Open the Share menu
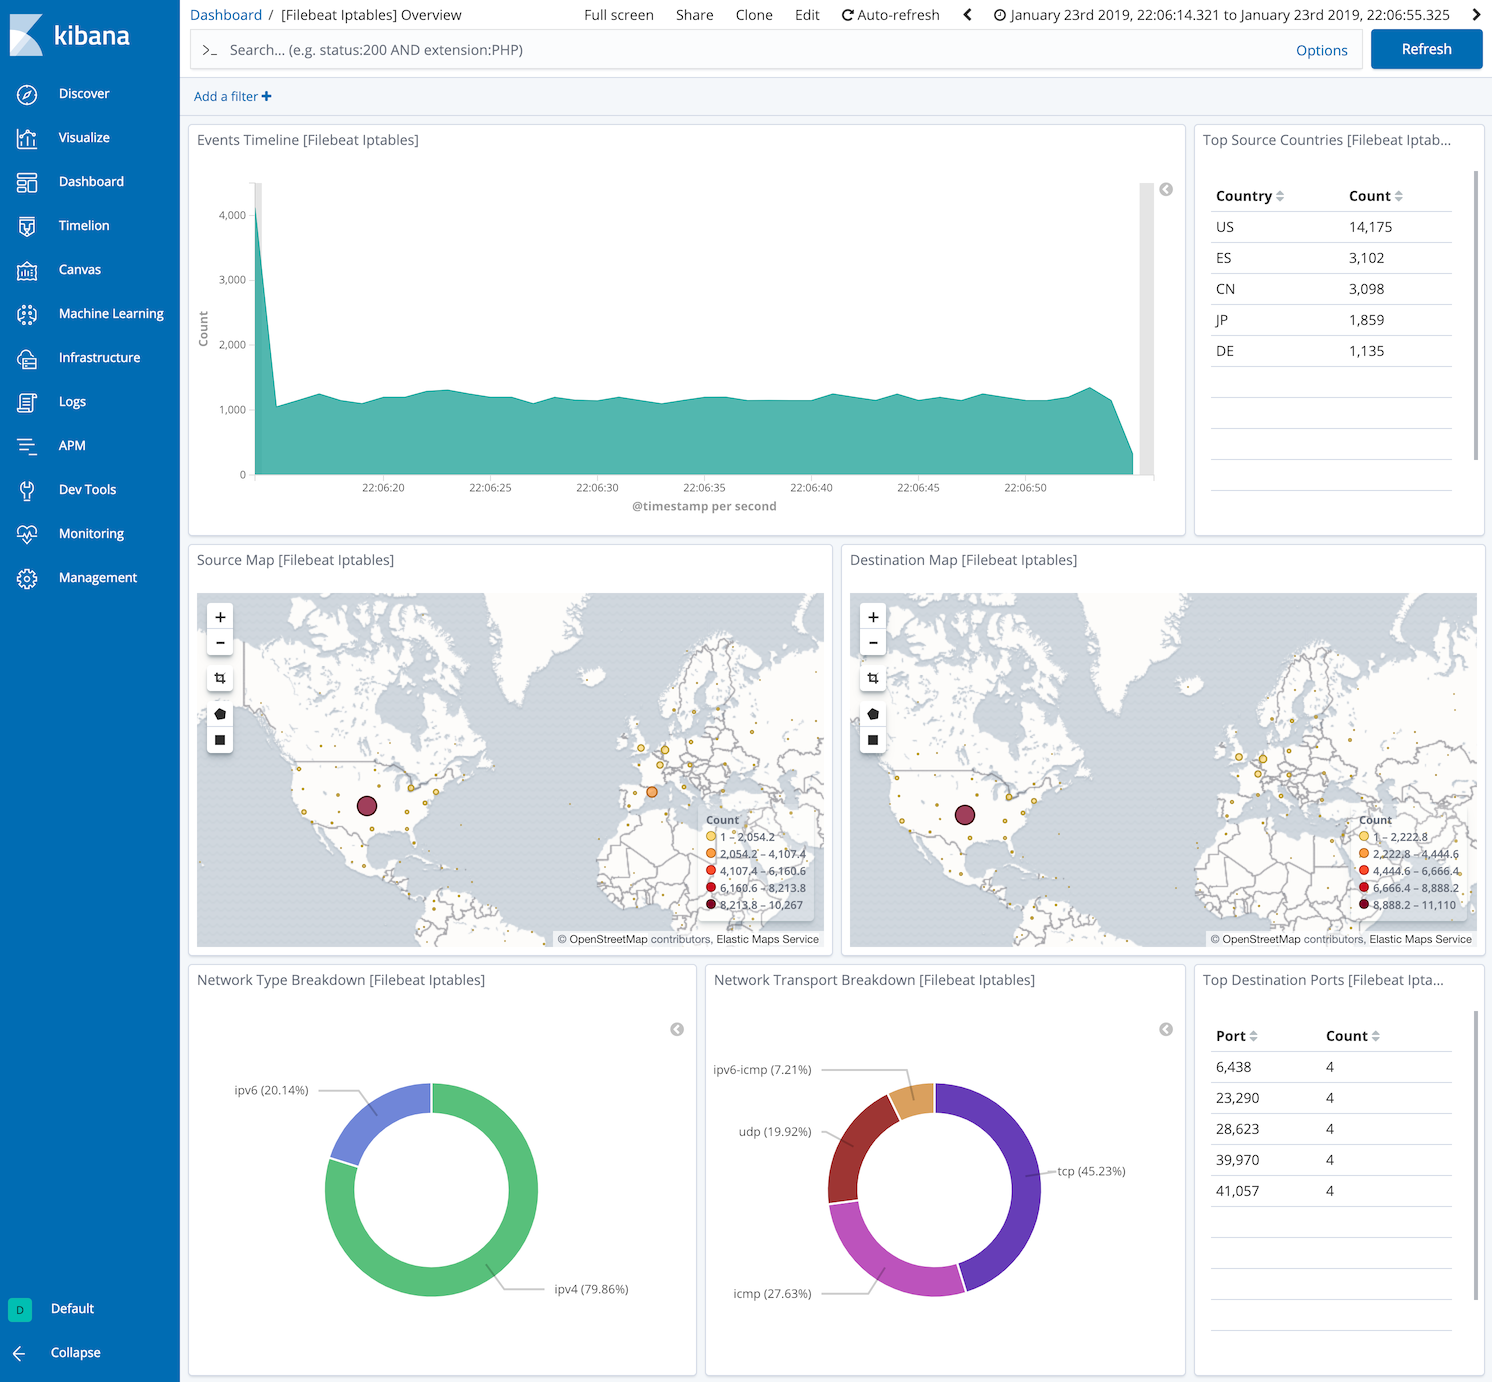 694,14
